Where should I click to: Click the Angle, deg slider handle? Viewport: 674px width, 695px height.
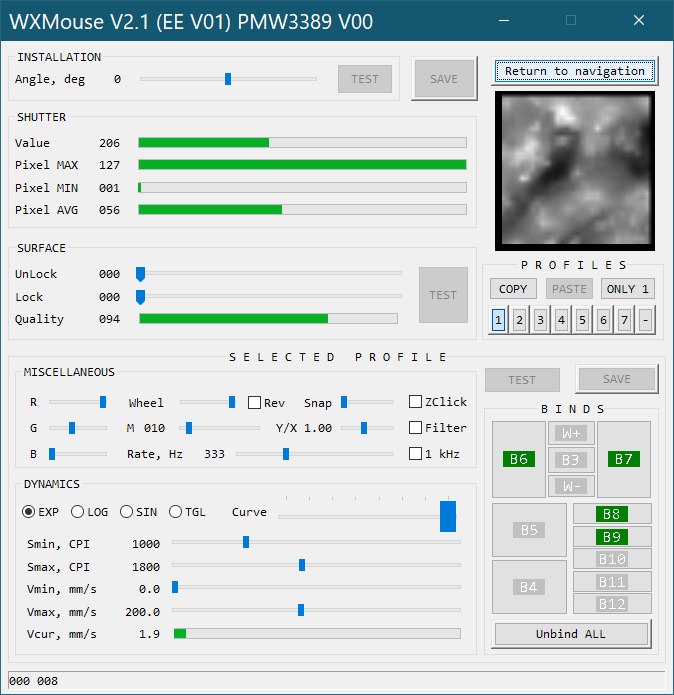click(228, 79)
